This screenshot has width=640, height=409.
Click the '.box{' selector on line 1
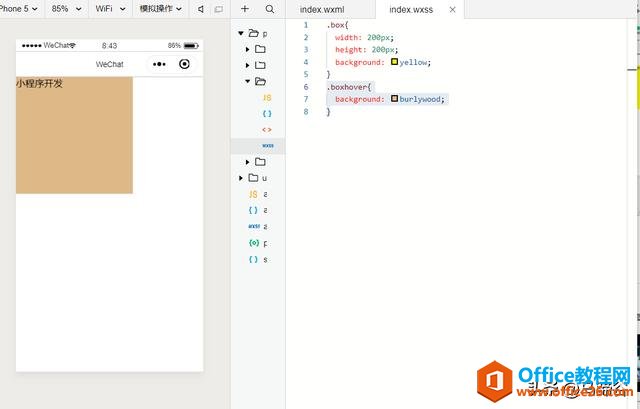tap(337, 25)
